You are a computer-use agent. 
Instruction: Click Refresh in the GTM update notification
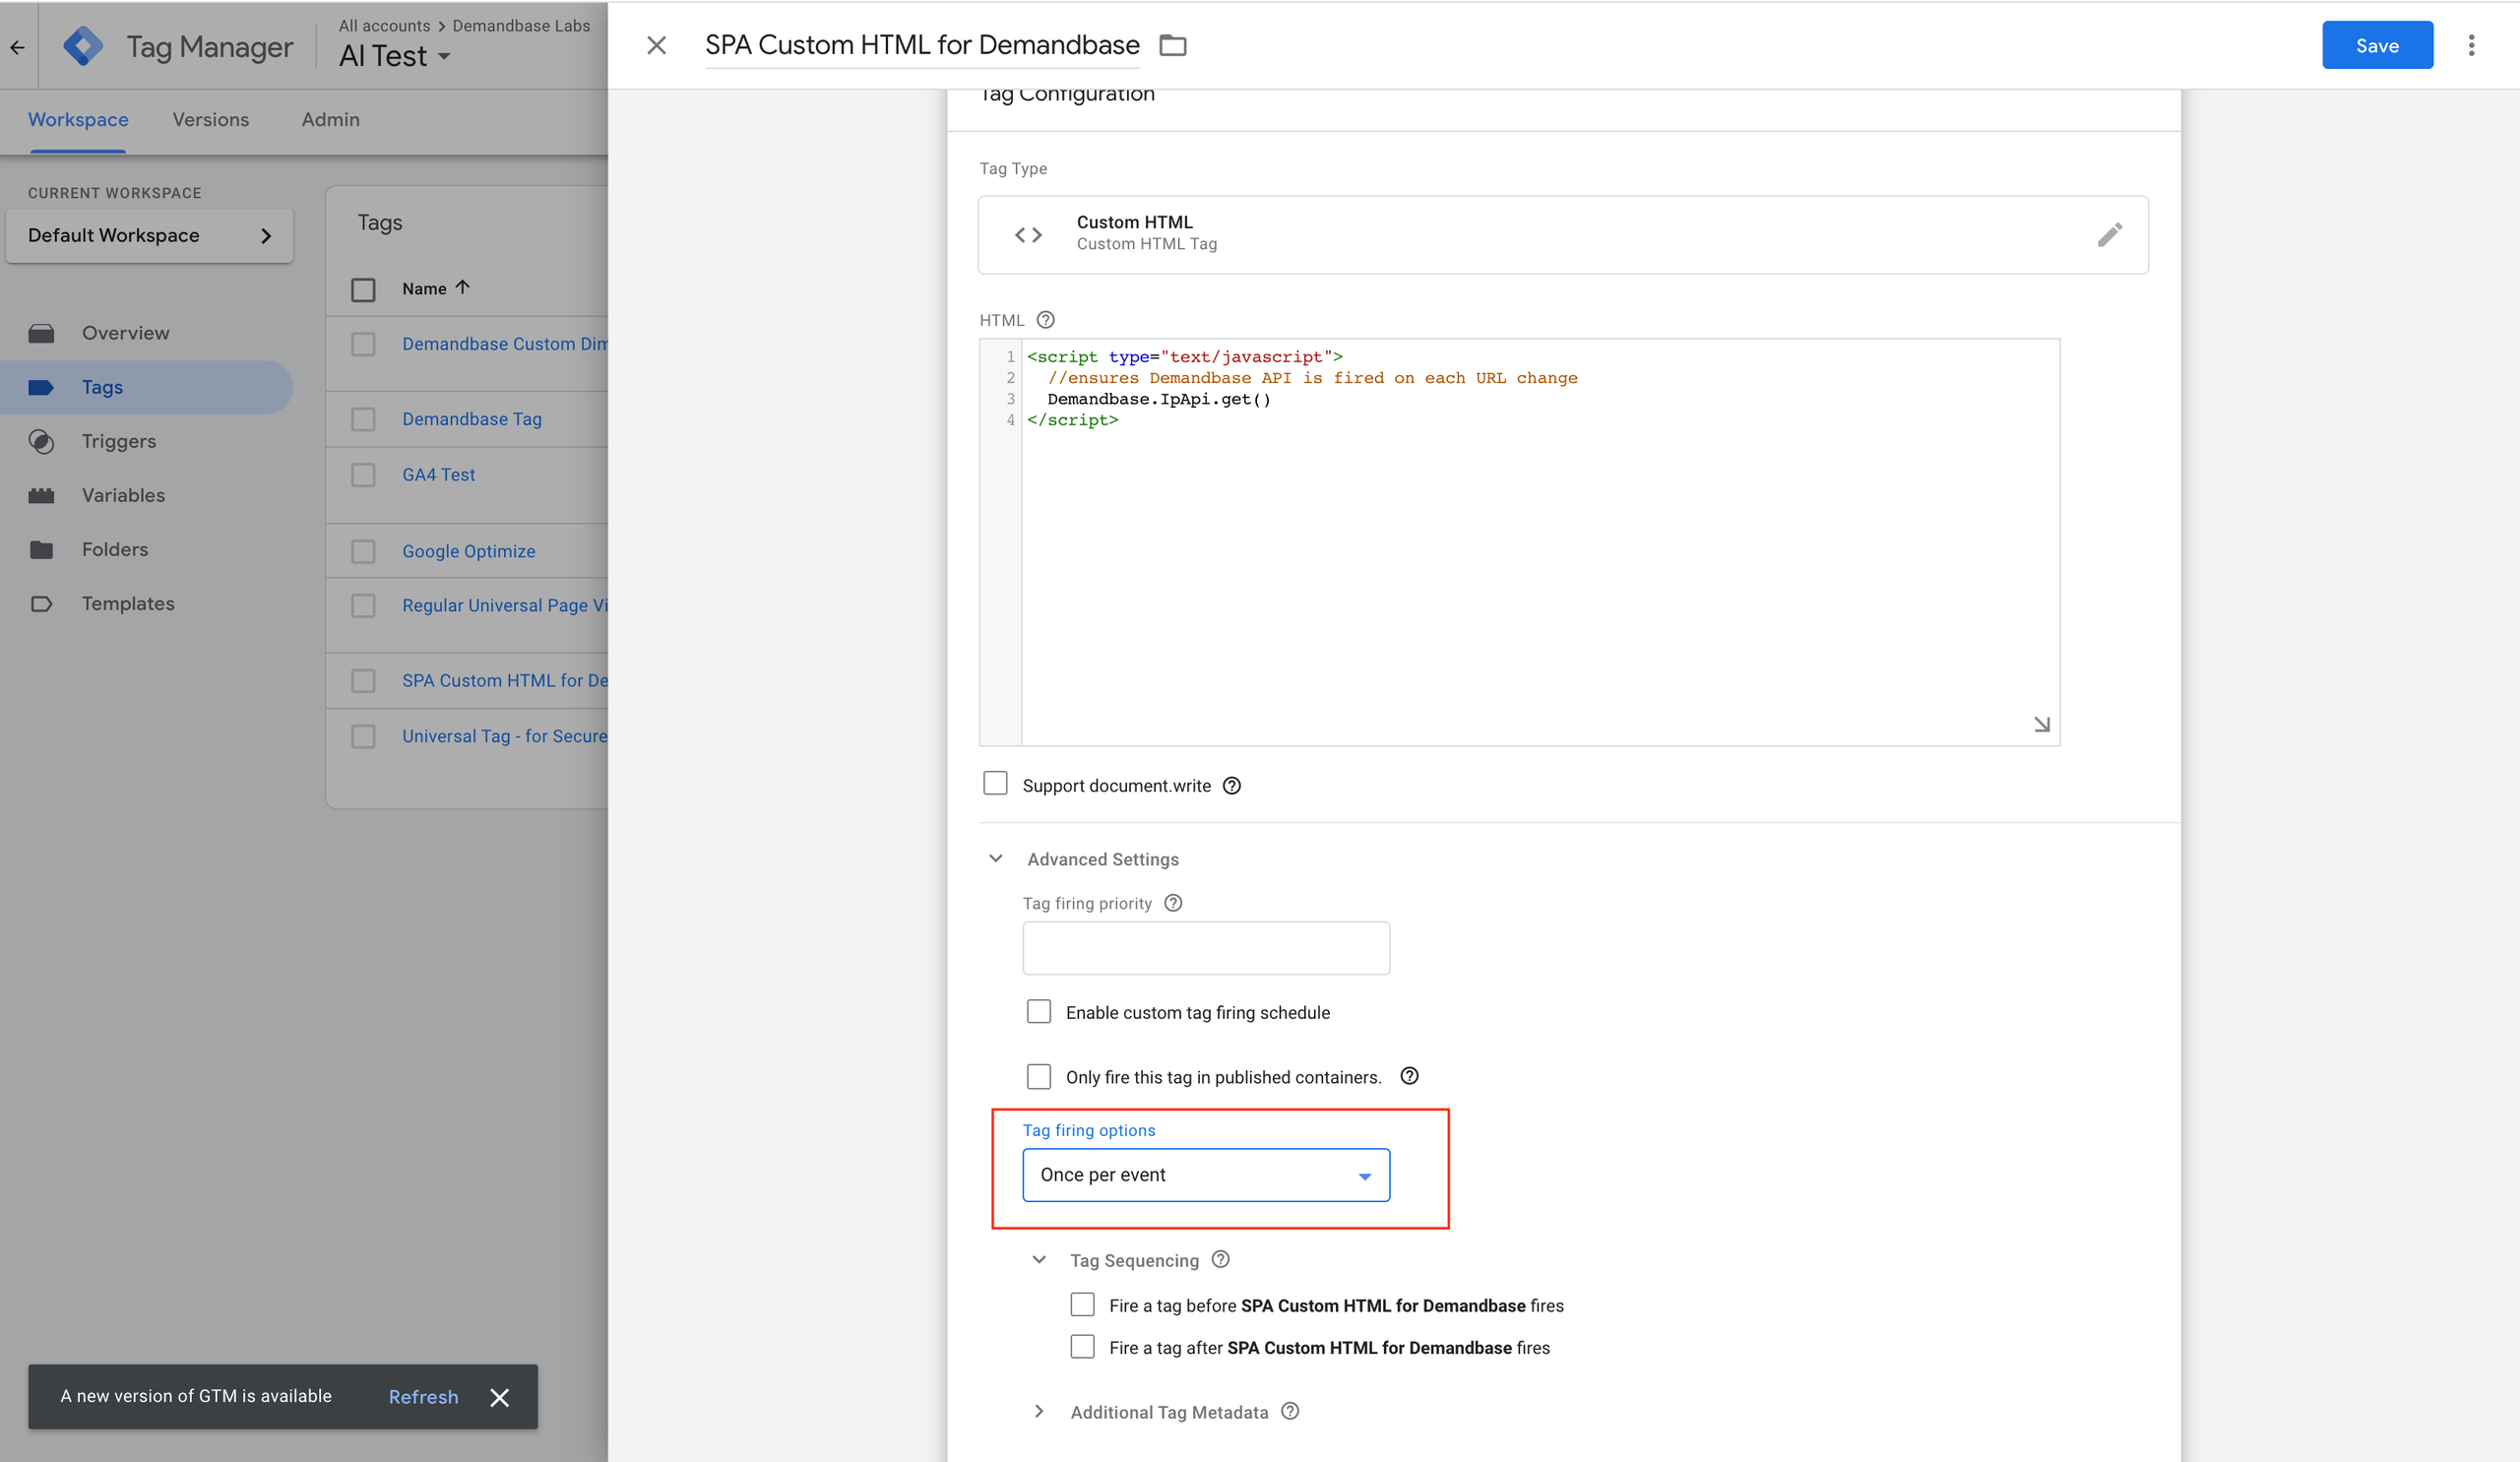(423, 1397)
